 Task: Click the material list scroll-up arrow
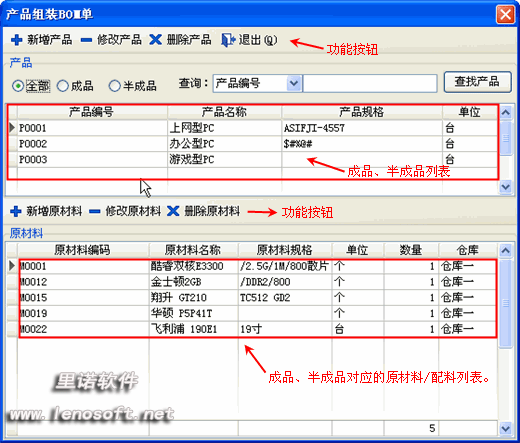pyautogui.click(x=506, y=250)
